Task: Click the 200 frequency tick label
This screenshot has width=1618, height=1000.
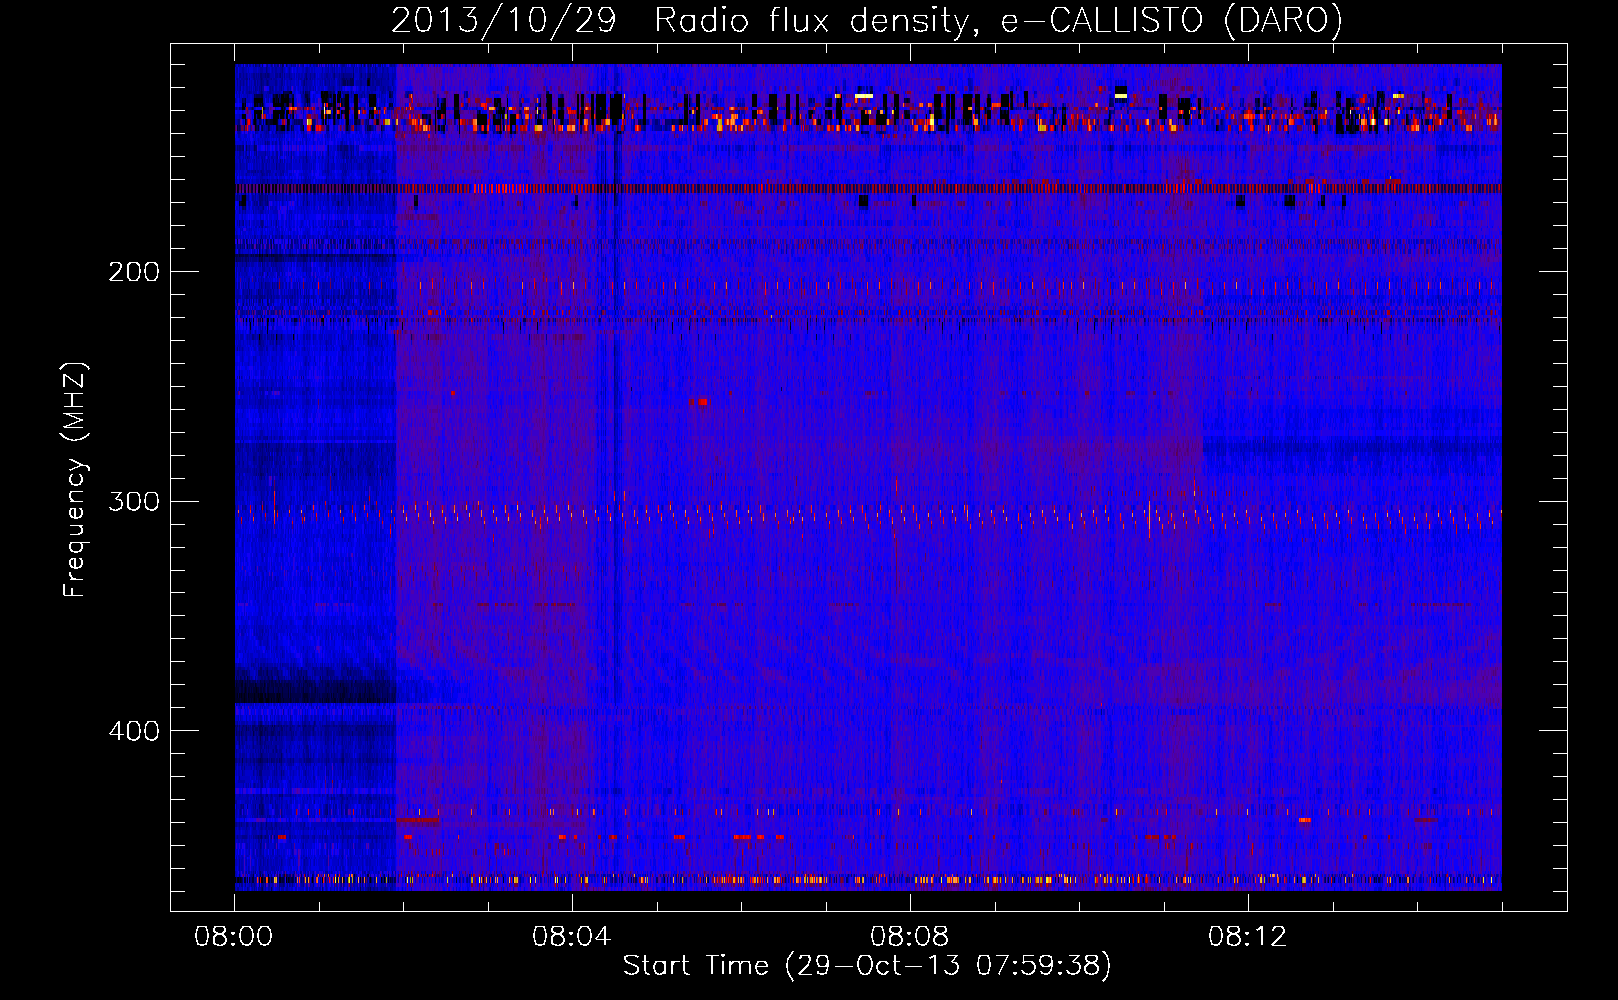Action: click(x=134, y=272)
